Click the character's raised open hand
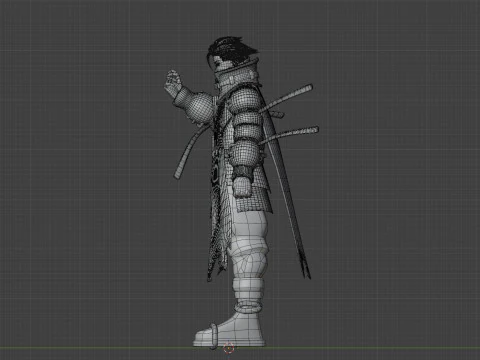 tap(173, 83)
